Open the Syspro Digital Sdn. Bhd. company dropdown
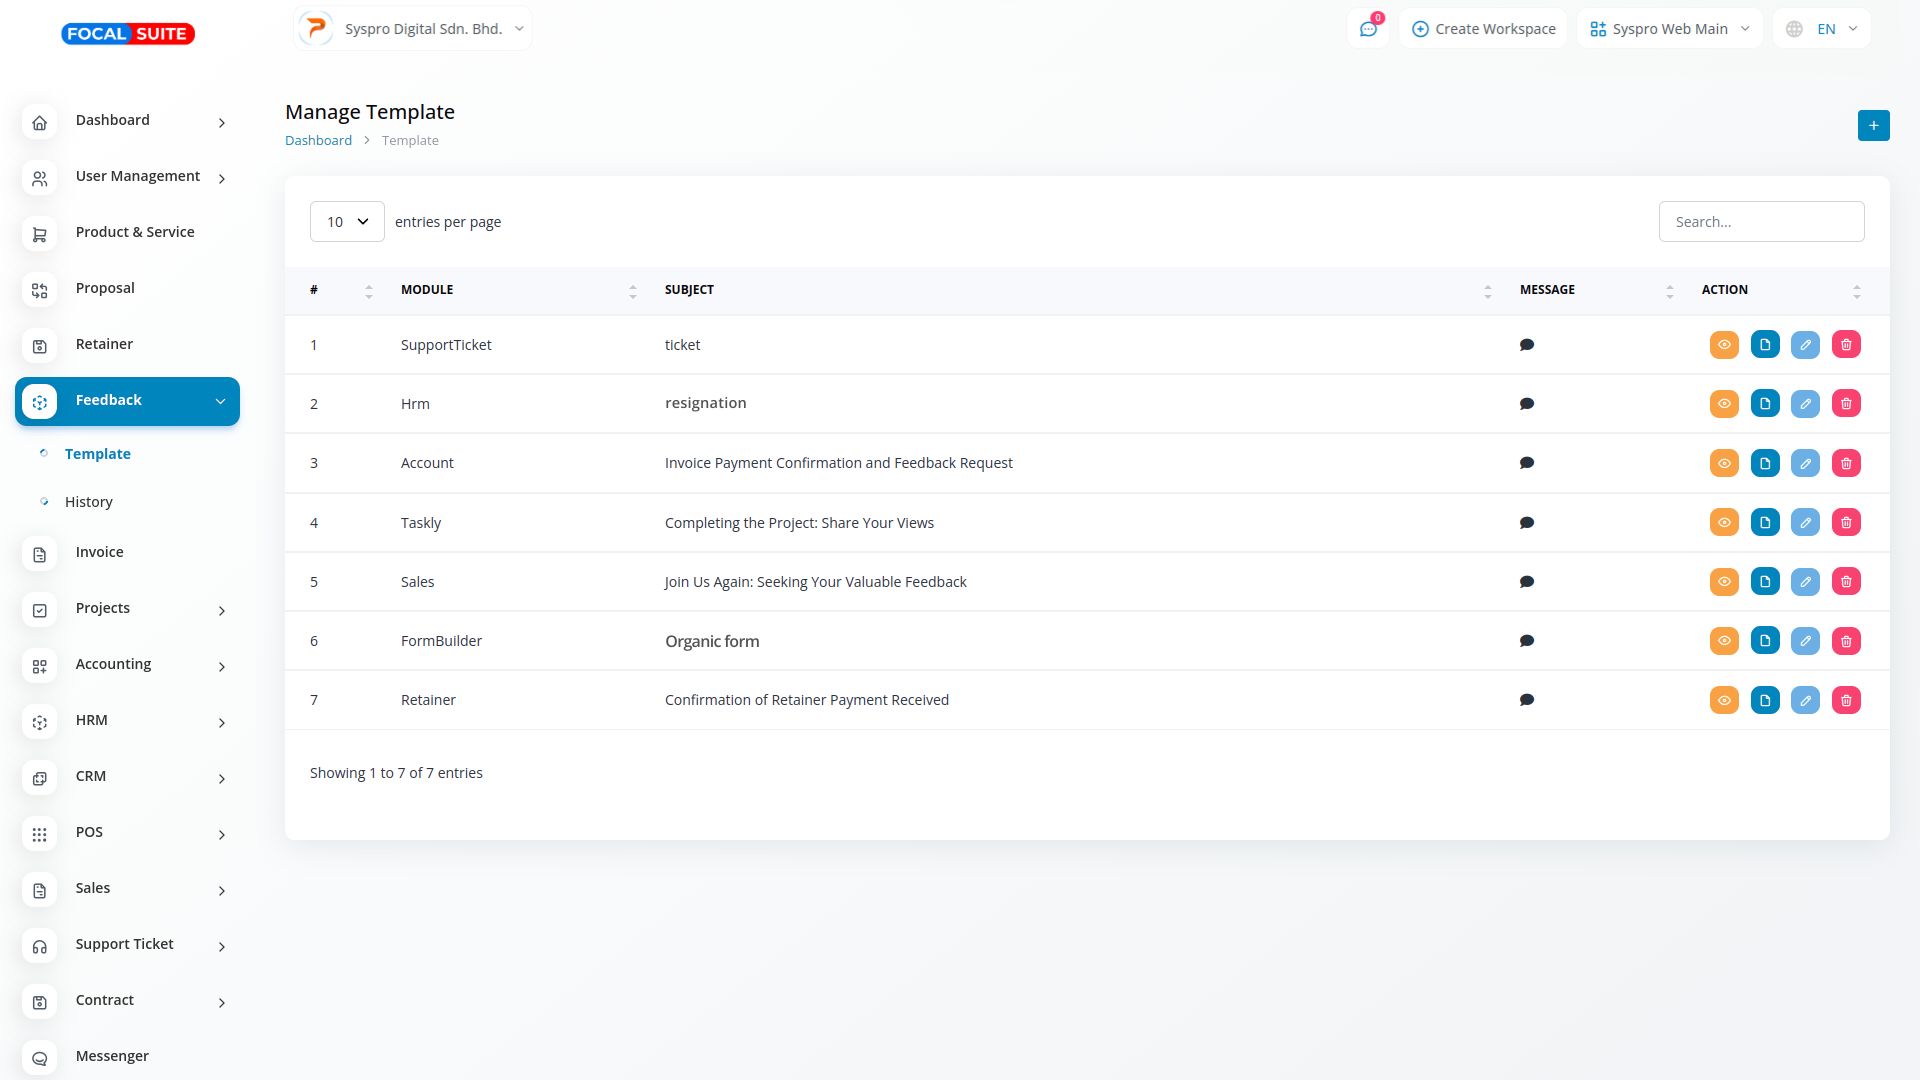Screen dimensions: 1920x1080 point(413,29)
